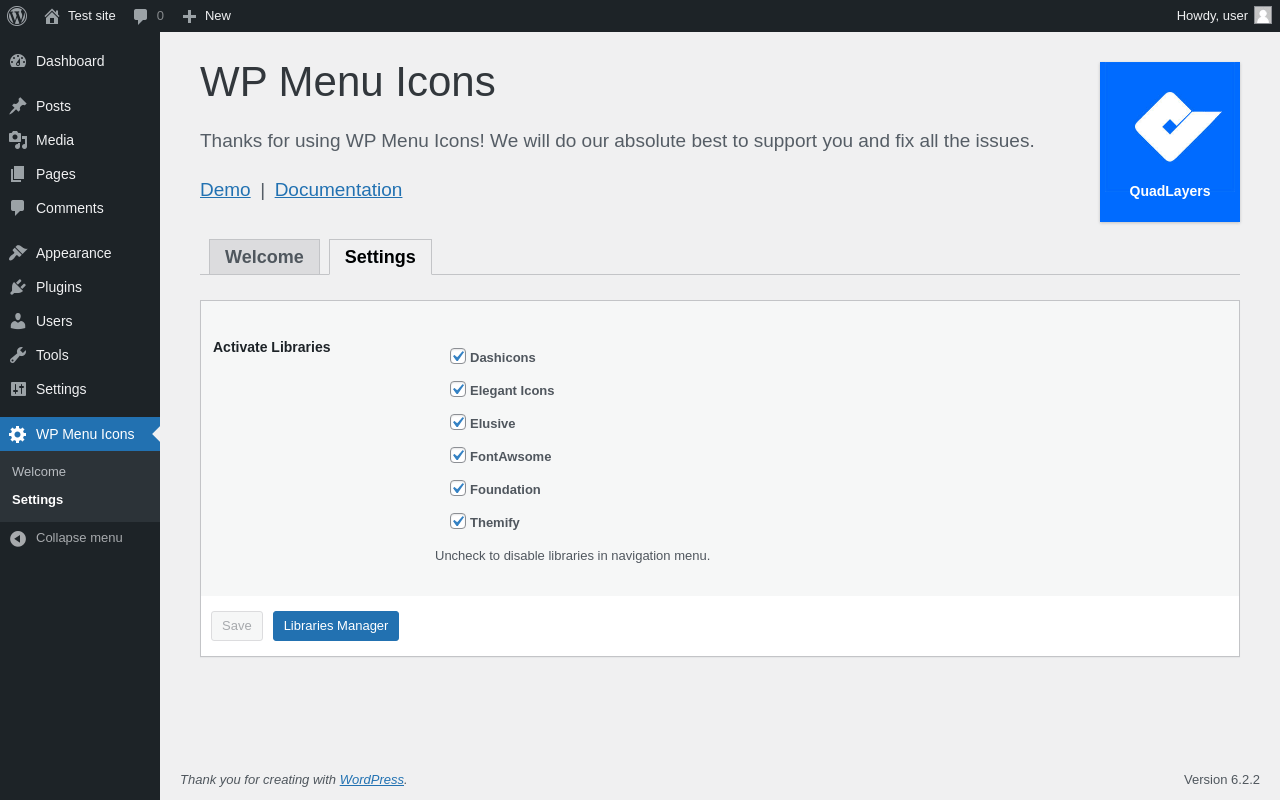Disable the Themify library checkbox
This screenshot has width=1280, height=800.
coord(458,521)
